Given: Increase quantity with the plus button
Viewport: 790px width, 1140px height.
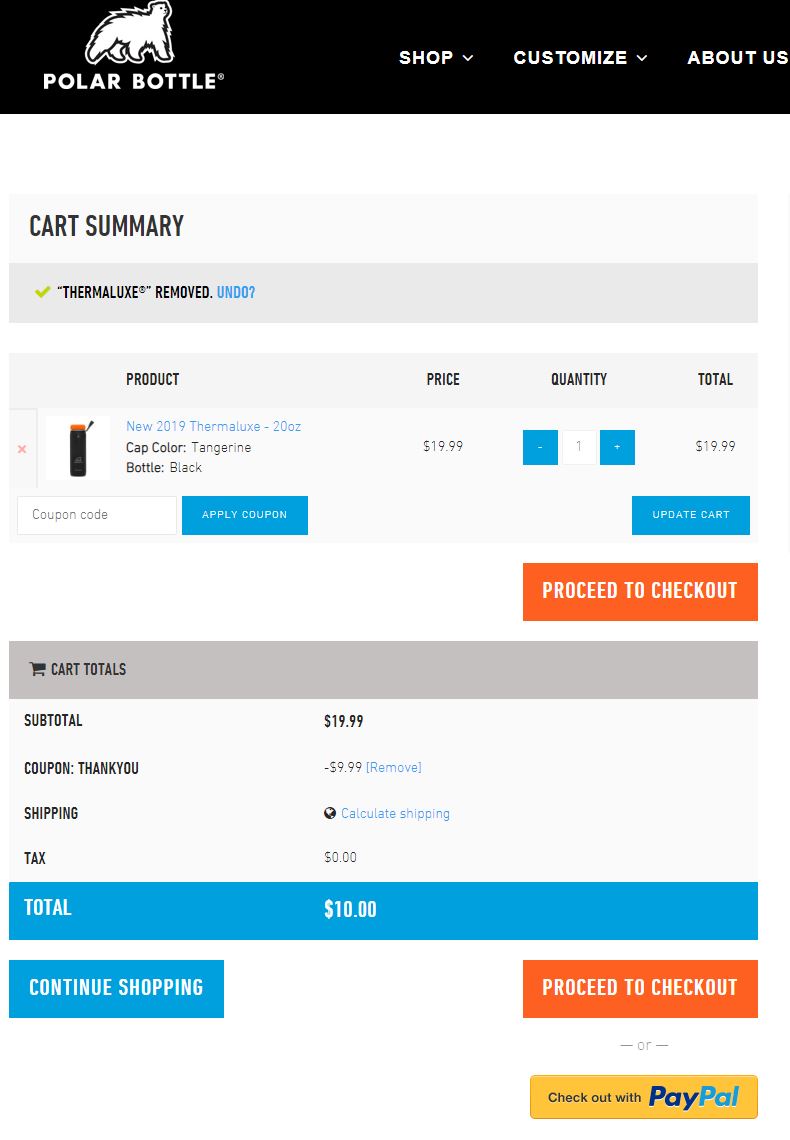Looking at the screenshot, I should click(x=617, y=447).
